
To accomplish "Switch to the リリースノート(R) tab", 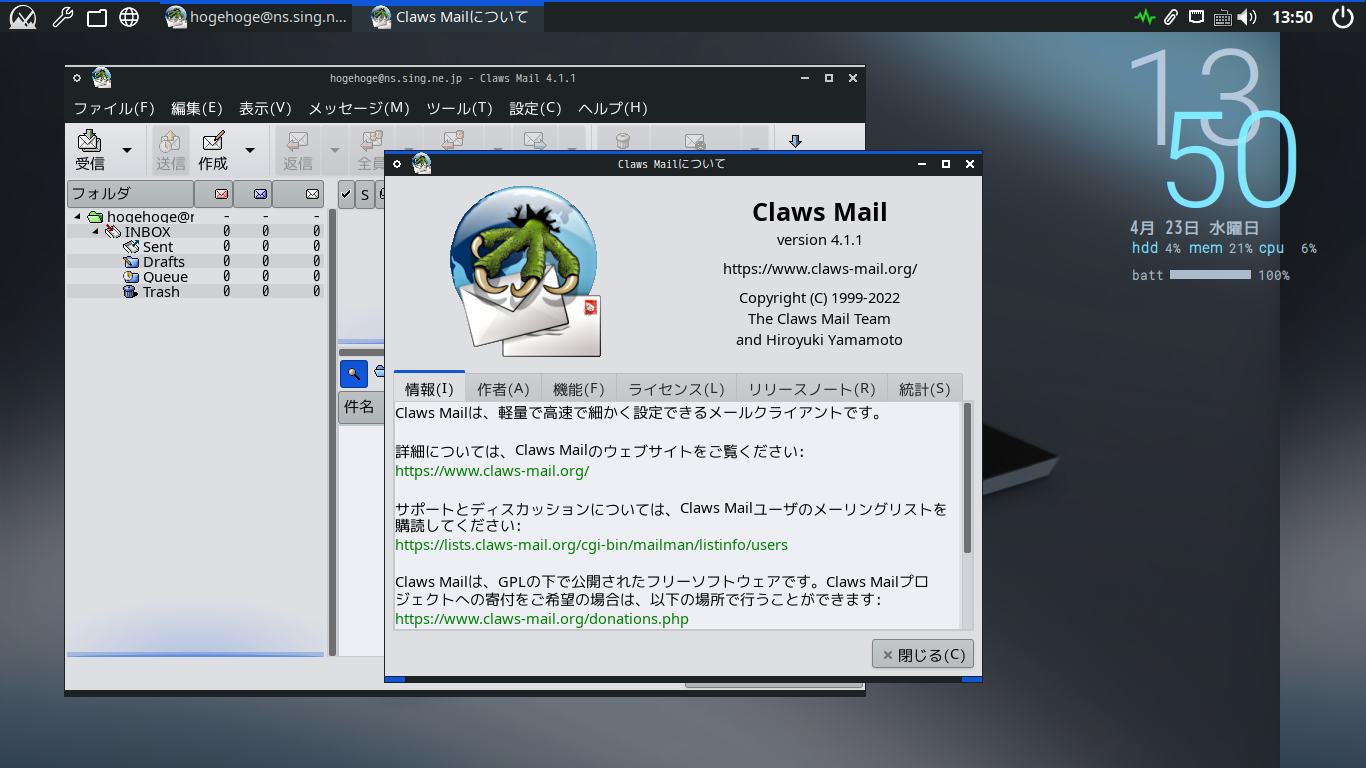I will (812, 389).
